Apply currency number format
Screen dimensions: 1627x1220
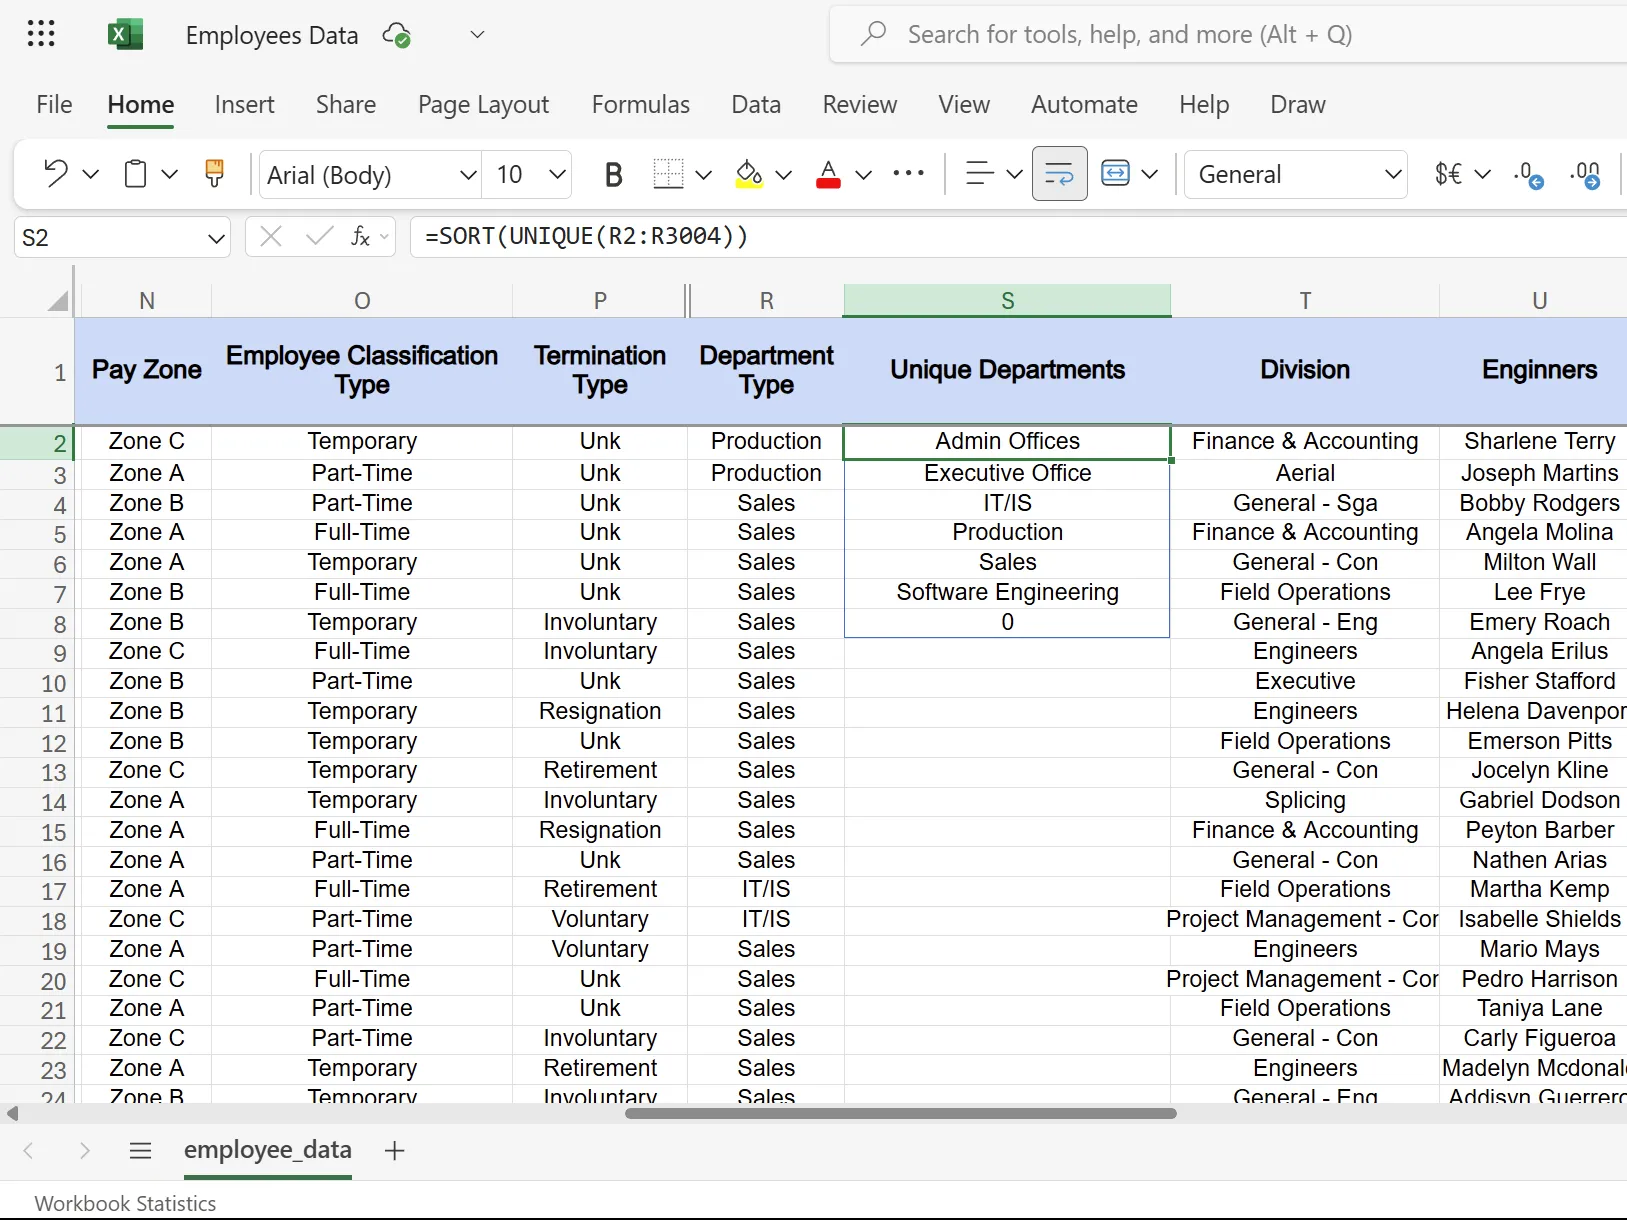click(1444, 174)
